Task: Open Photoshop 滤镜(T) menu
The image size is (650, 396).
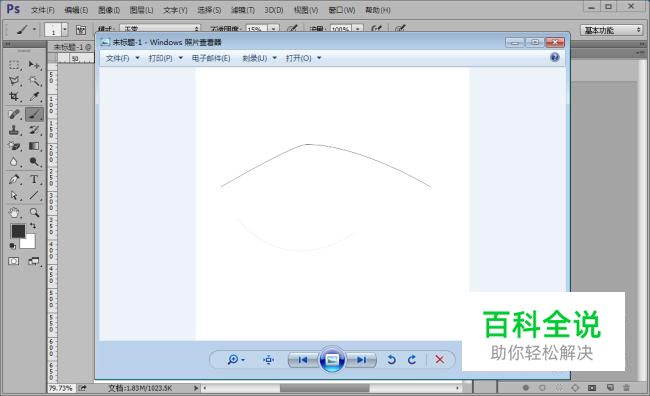Action: coord(243,10)
